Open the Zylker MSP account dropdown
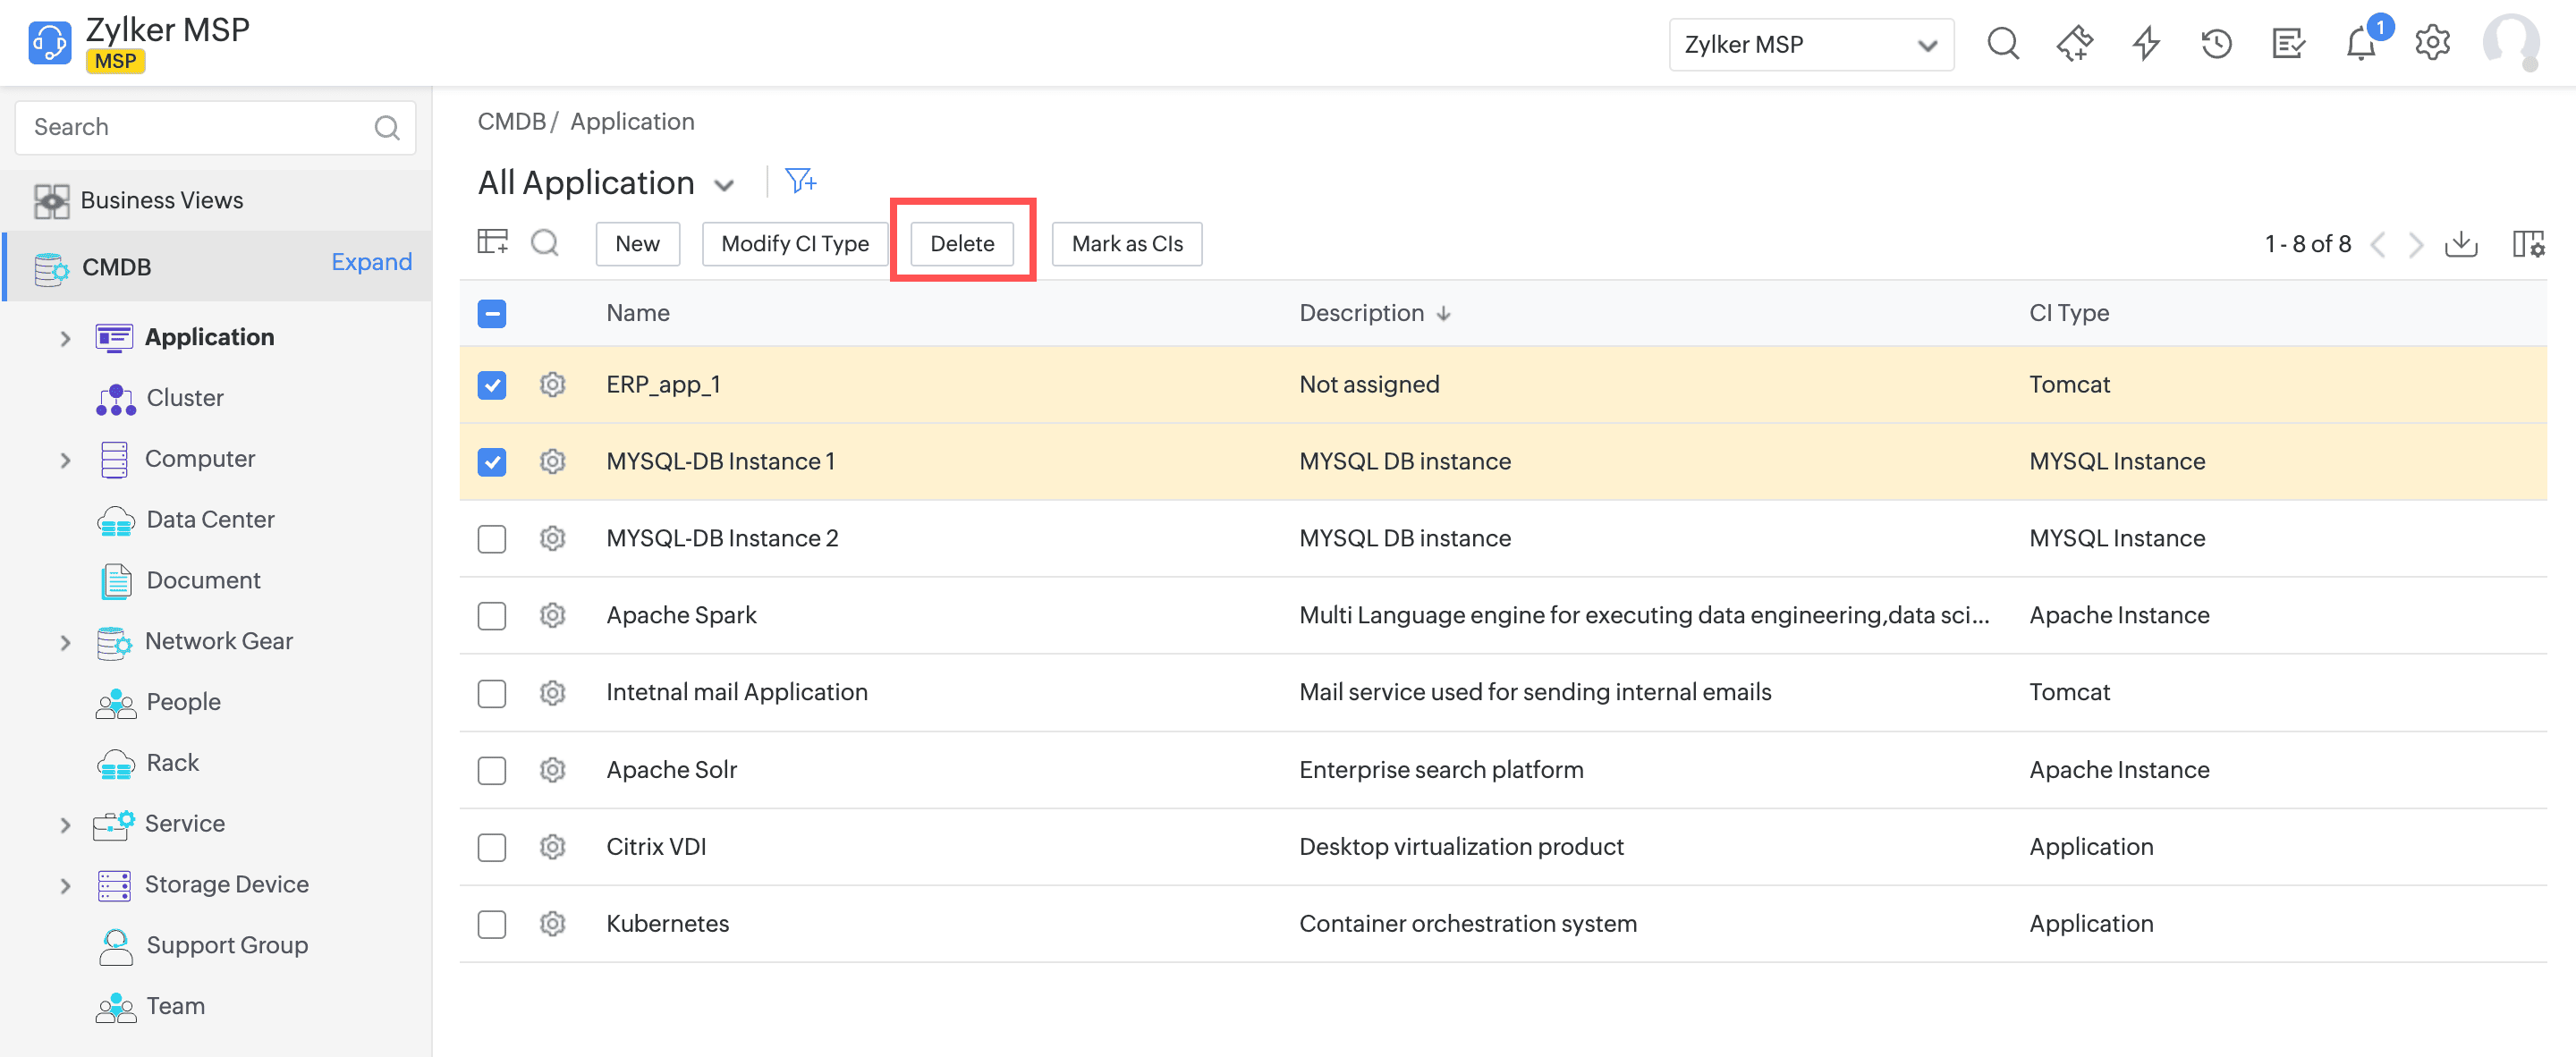2576x1057 pixels. click(1810, 45)
